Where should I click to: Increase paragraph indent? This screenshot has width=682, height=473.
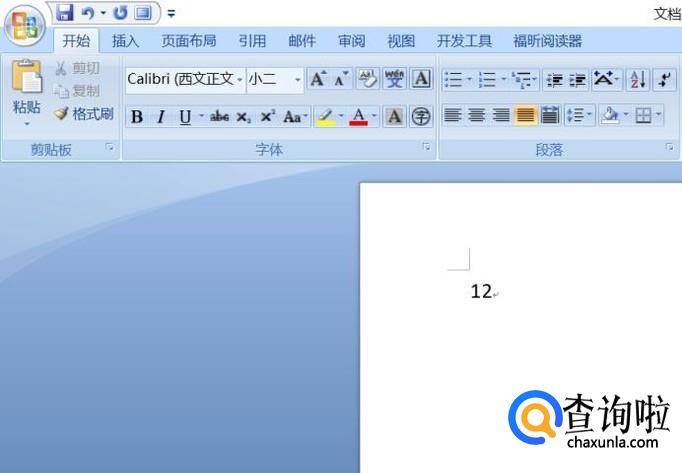578,80
